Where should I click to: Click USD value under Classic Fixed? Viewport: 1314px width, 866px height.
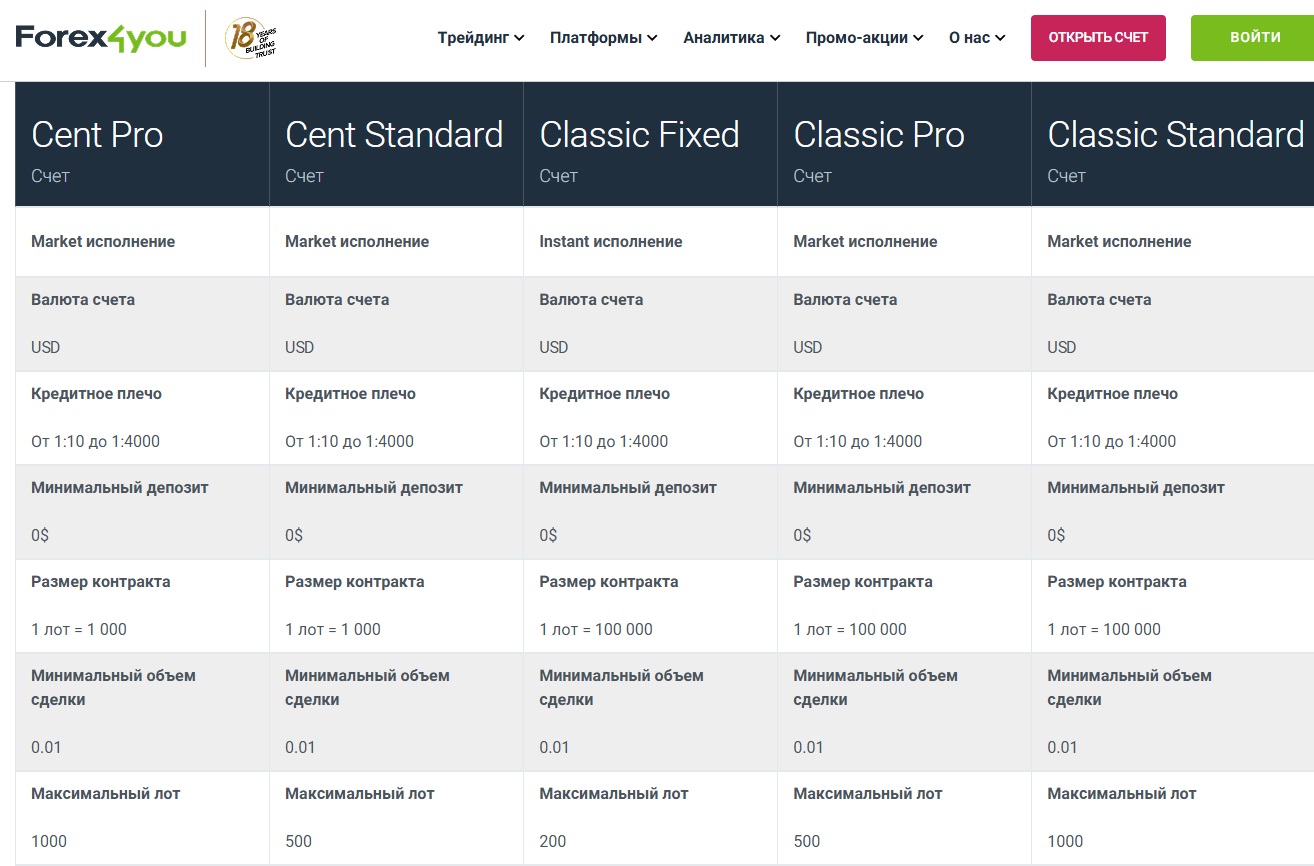(554, 347)
